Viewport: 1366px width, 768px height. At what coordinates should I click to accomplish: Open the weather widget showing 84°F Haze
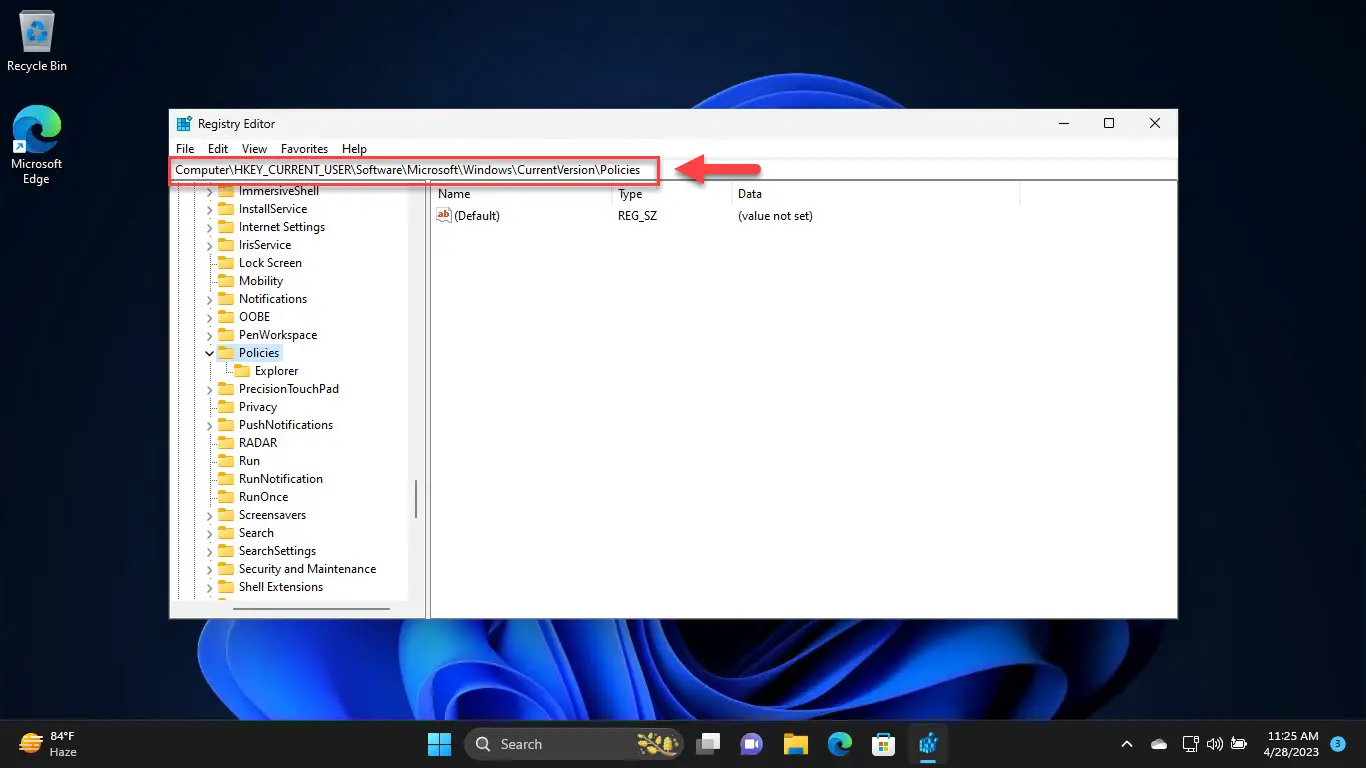pyautogui.click(x=48, y=744)
